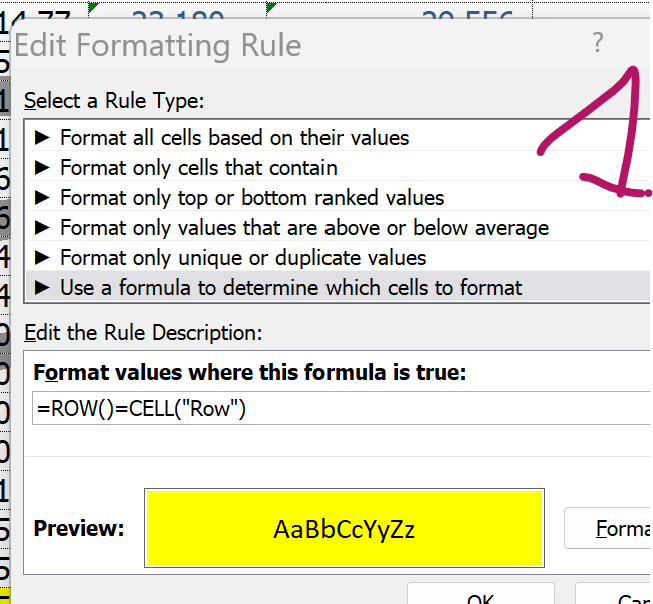Click arrow beside above or below average rule

(x=42, y=227)
